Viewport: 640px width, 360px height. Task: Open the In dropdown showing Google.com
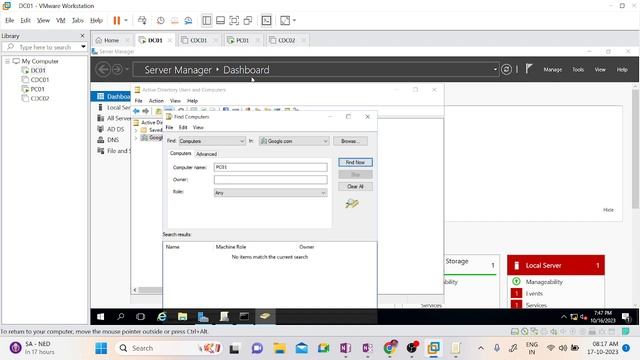[x=294, y=141]
